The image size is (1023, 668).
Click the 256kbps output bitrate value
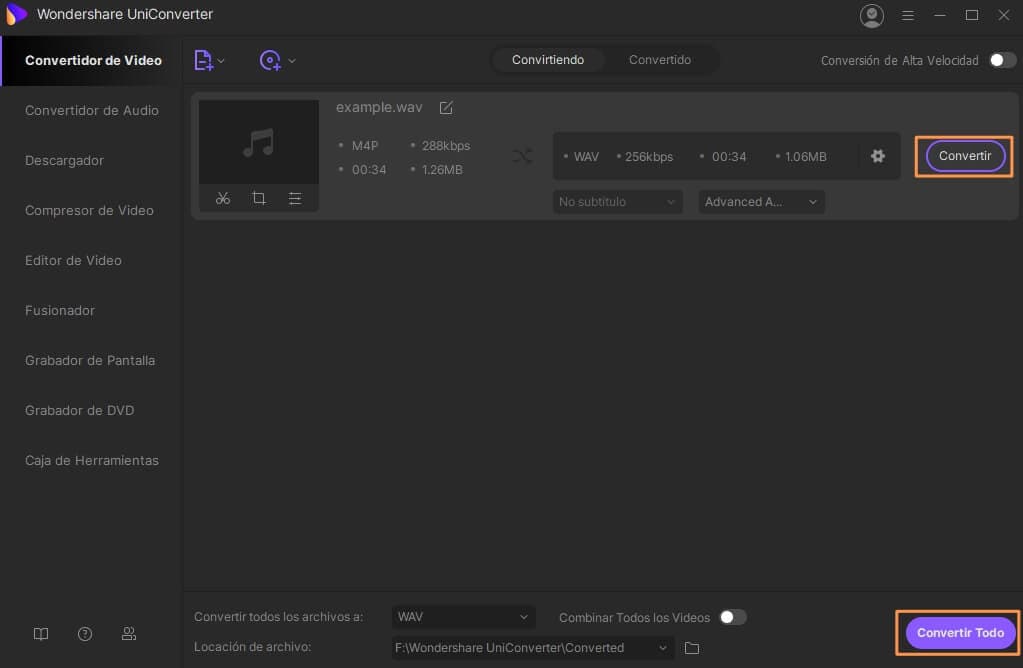point(649,157)
